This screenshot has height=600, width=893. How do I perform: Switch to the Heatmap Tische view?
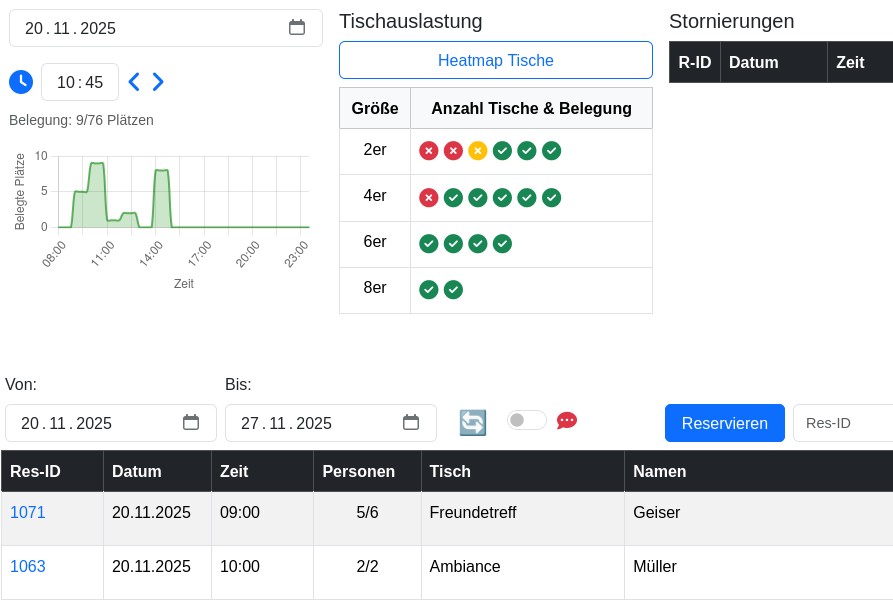click(495, 60)
